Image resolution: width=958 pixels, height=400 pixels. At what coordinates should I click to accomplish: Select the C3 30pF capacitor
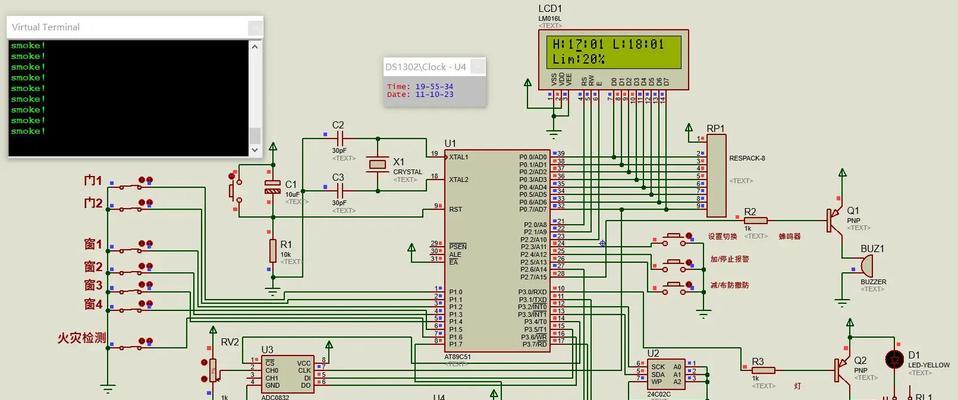[340, 191]
